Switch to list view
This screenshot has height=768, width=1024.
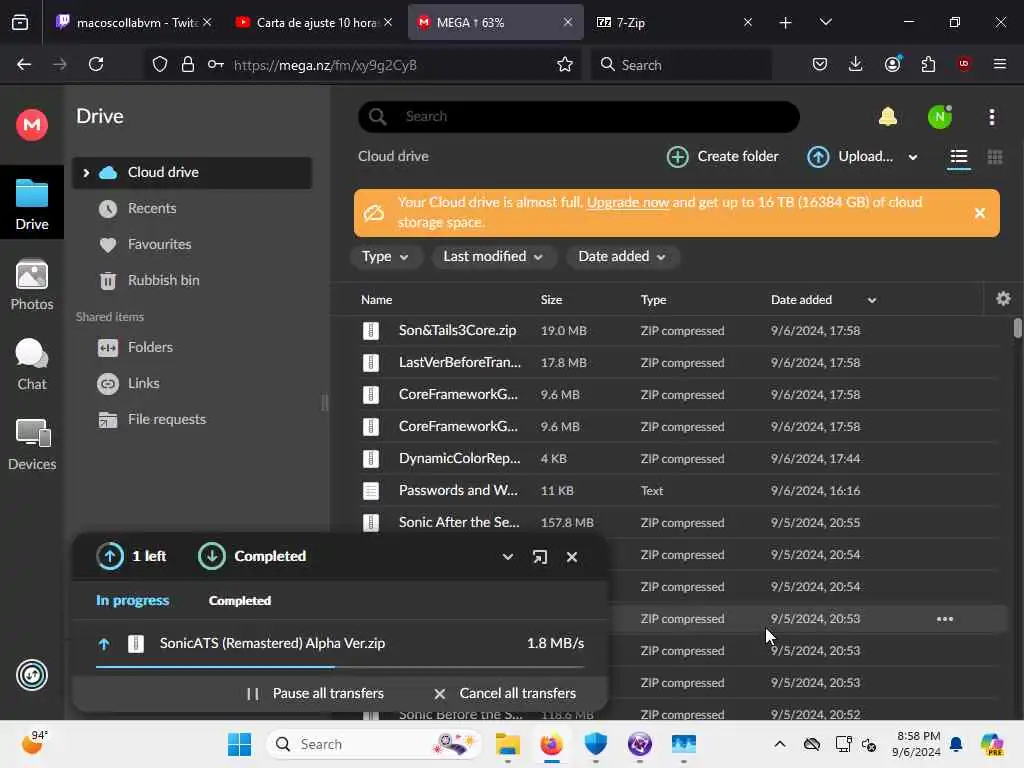[x=958, y=157]
